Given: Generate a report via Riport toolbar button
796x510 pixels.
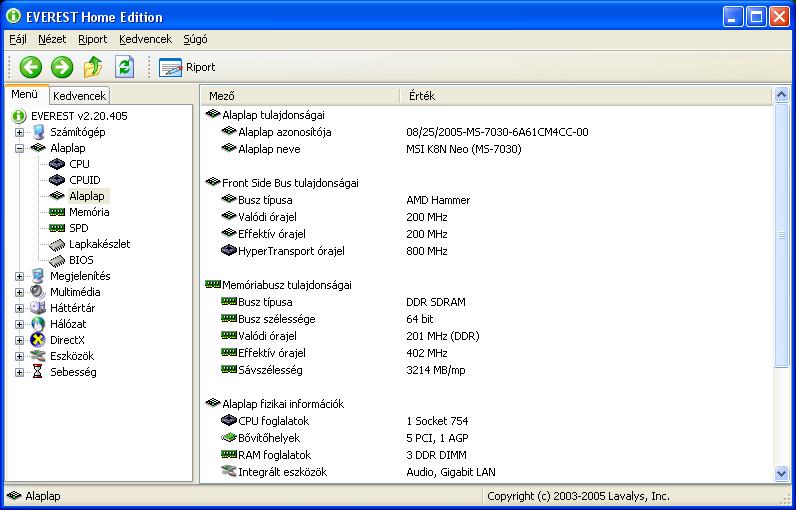Looking at the screenshot, I should click(187, 67).
